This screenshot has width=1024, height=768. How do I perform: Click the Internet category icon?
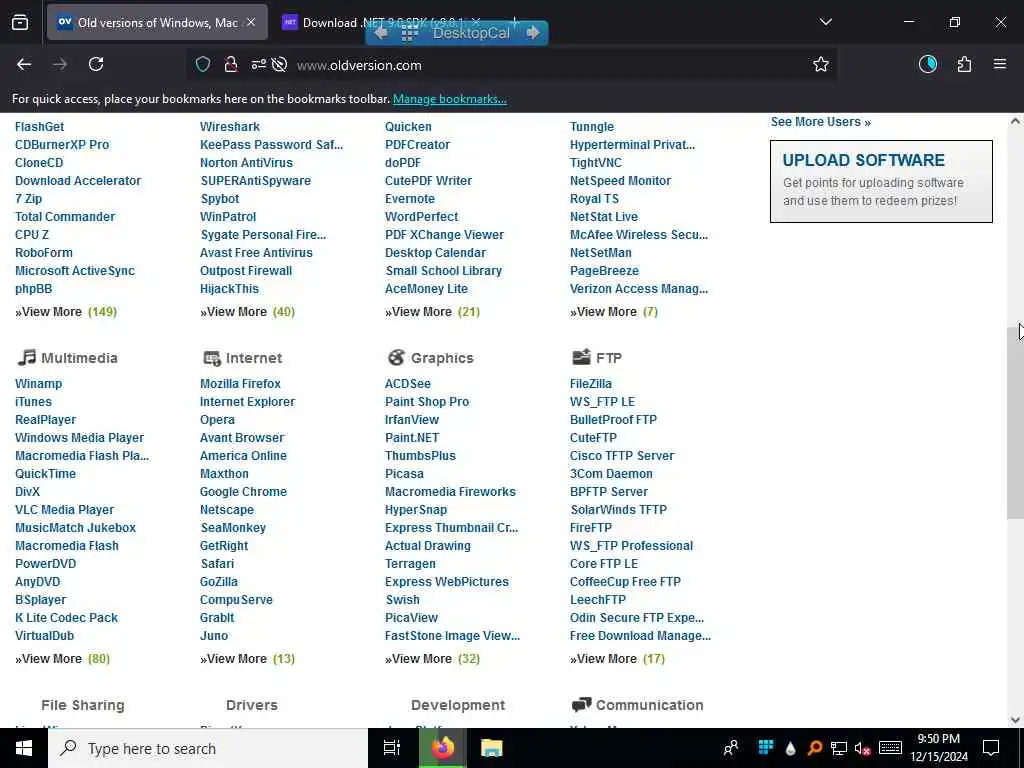tap(212, 358)
